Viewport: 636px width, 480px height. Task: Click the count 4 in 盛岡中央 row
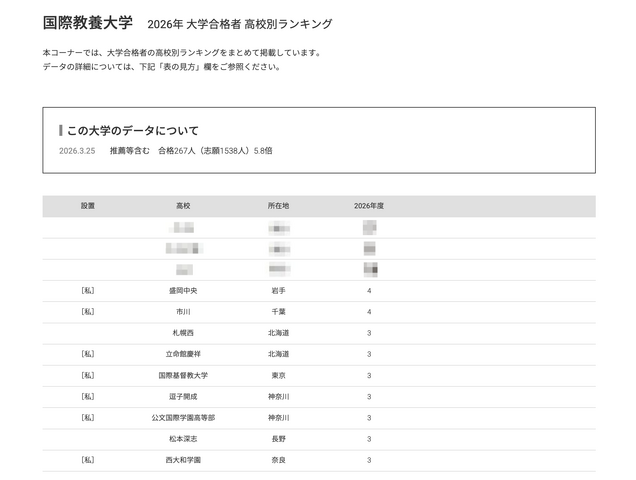(x=369, y=291)
